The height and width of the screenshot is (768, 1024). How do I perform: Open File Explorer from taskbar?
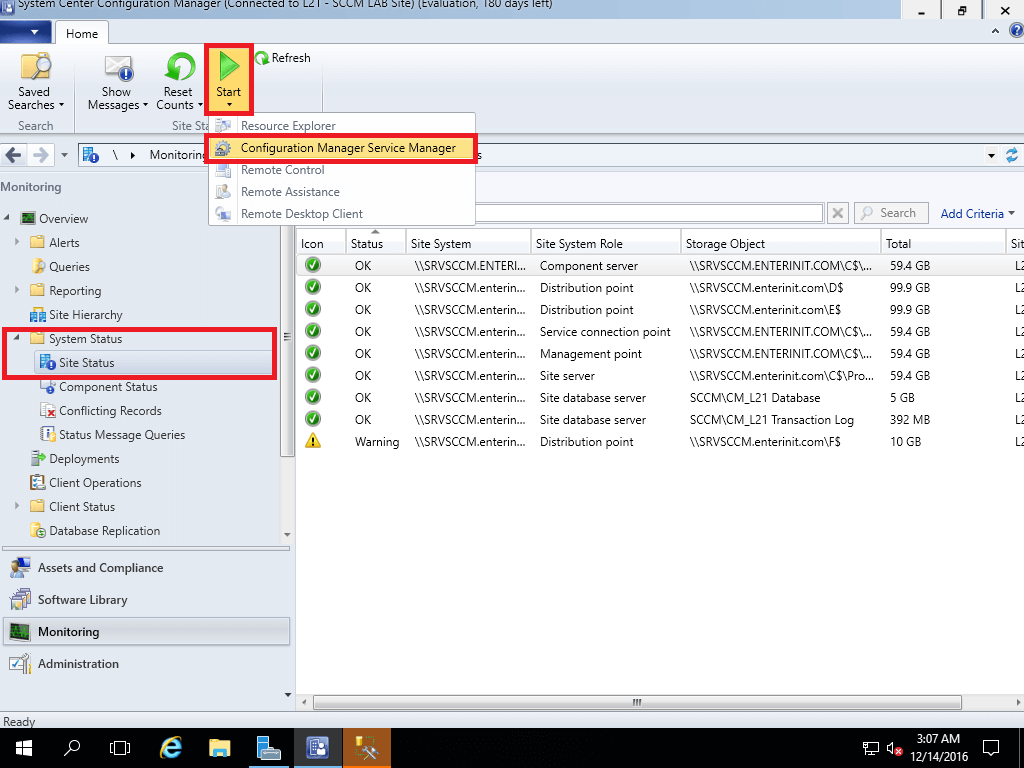(x=219, y=748)
